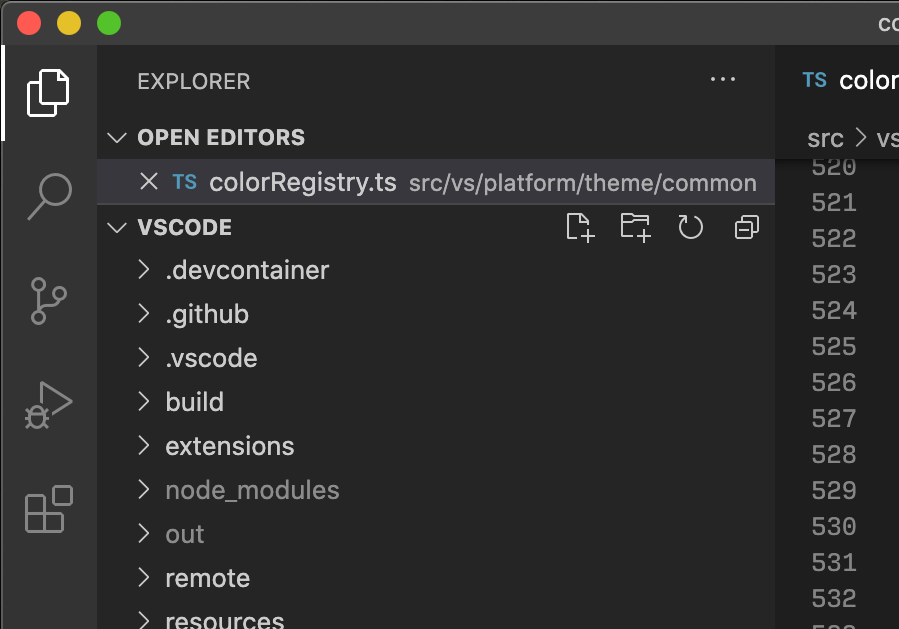Create a new file in the VSCODE folder
The width and height of the screenshot is (899, 629).
coord(579,227)
